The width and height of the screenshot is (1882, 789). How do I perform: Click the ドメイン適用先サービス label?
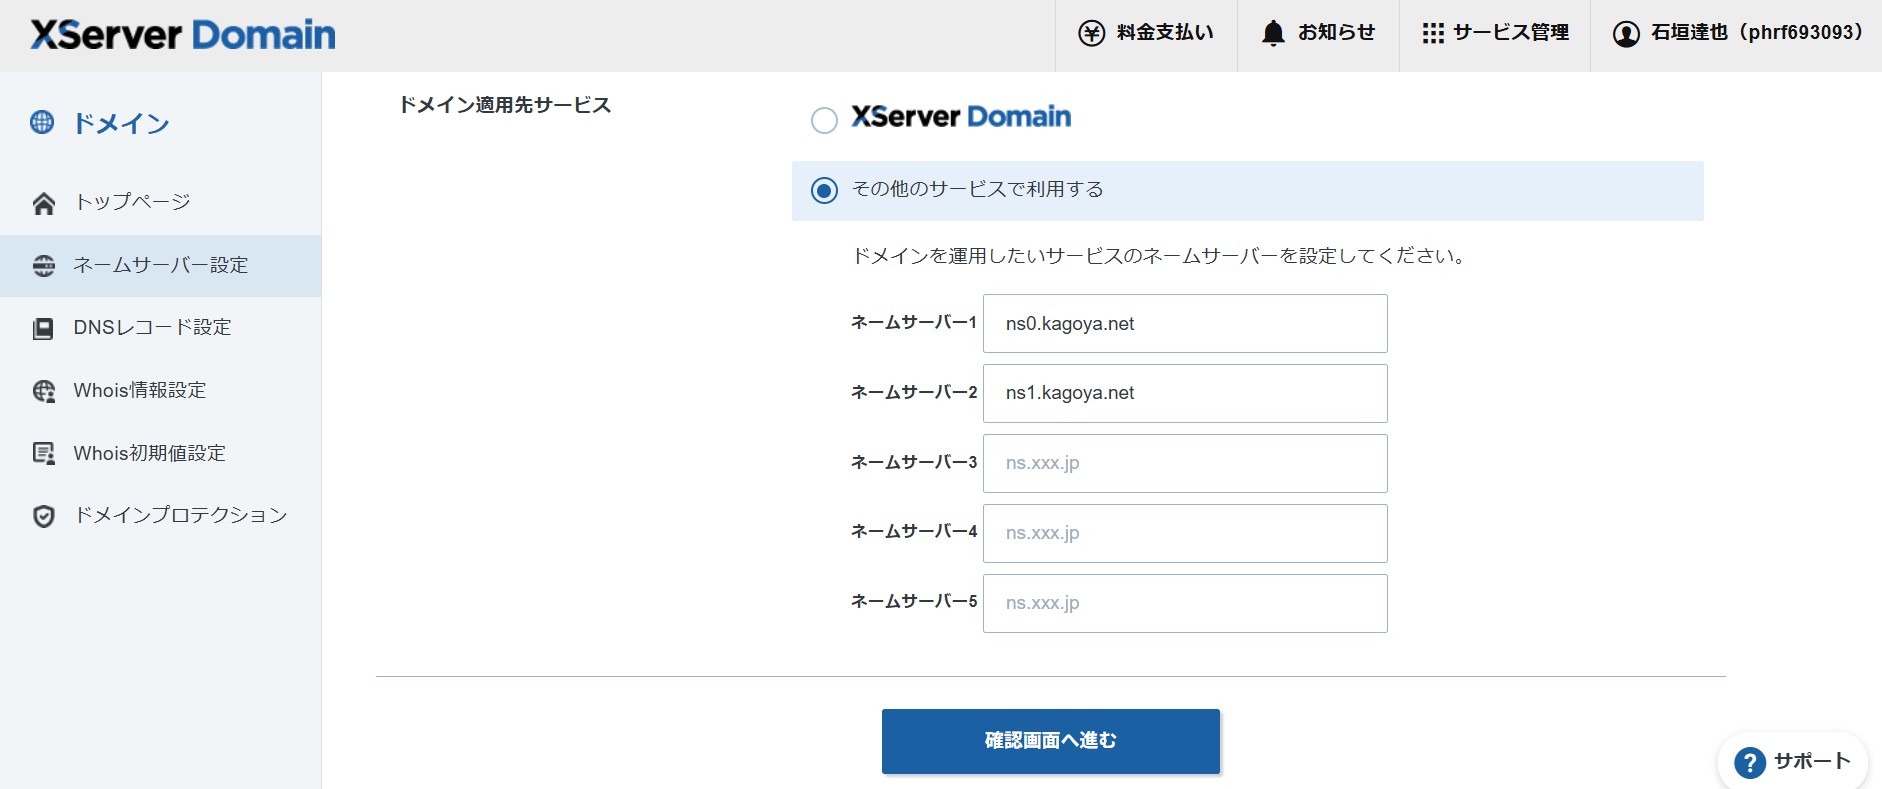coord(505,105)
